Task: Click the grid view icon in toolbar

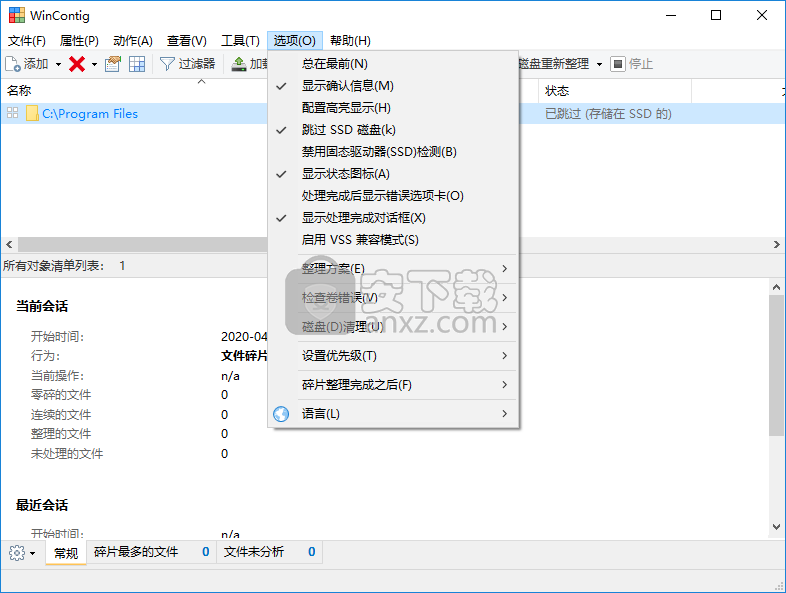Action: (x=137, y=64)
